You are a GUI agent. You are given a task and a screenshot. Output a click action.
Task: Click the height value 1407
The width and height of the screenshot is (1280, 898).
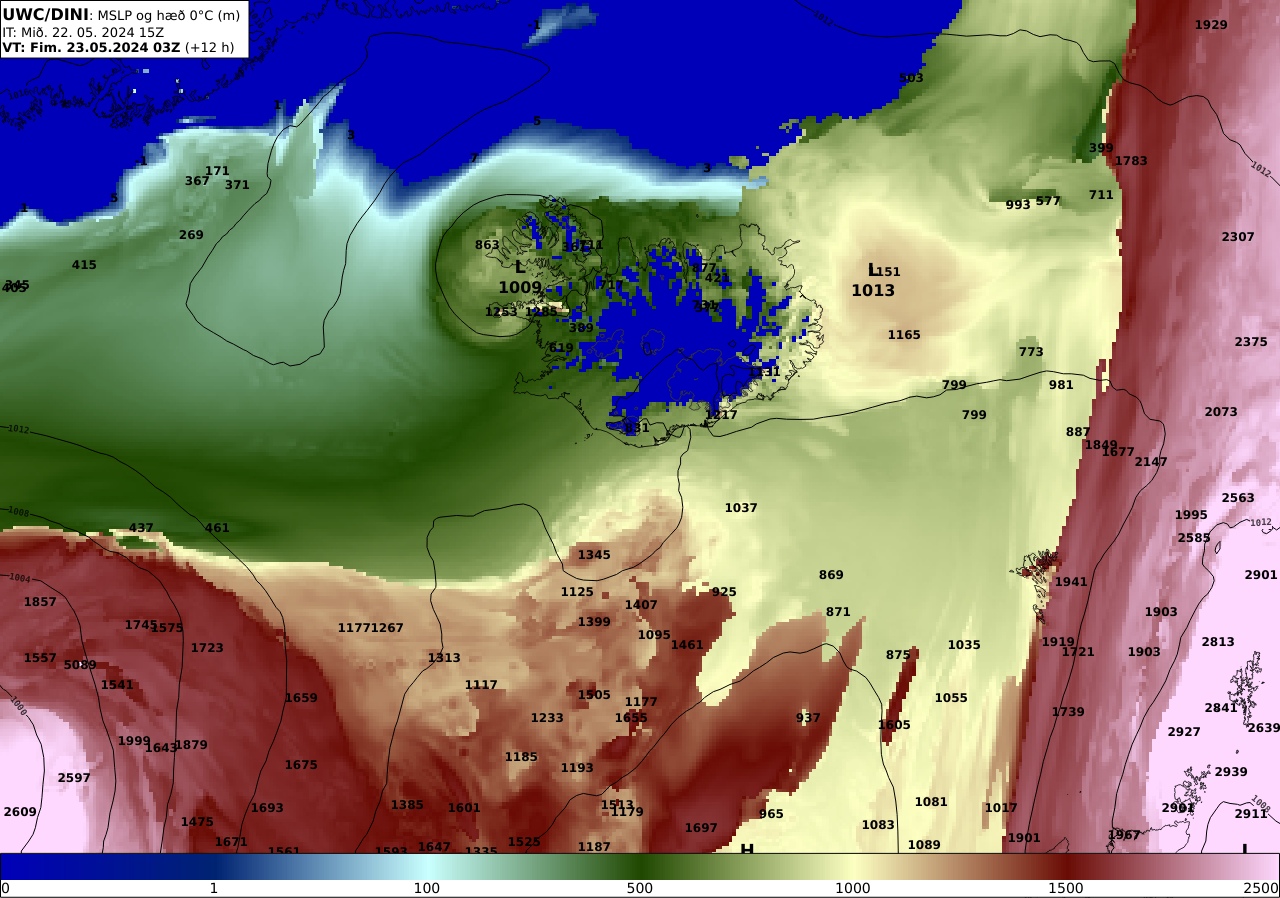[x=641, y=605]
